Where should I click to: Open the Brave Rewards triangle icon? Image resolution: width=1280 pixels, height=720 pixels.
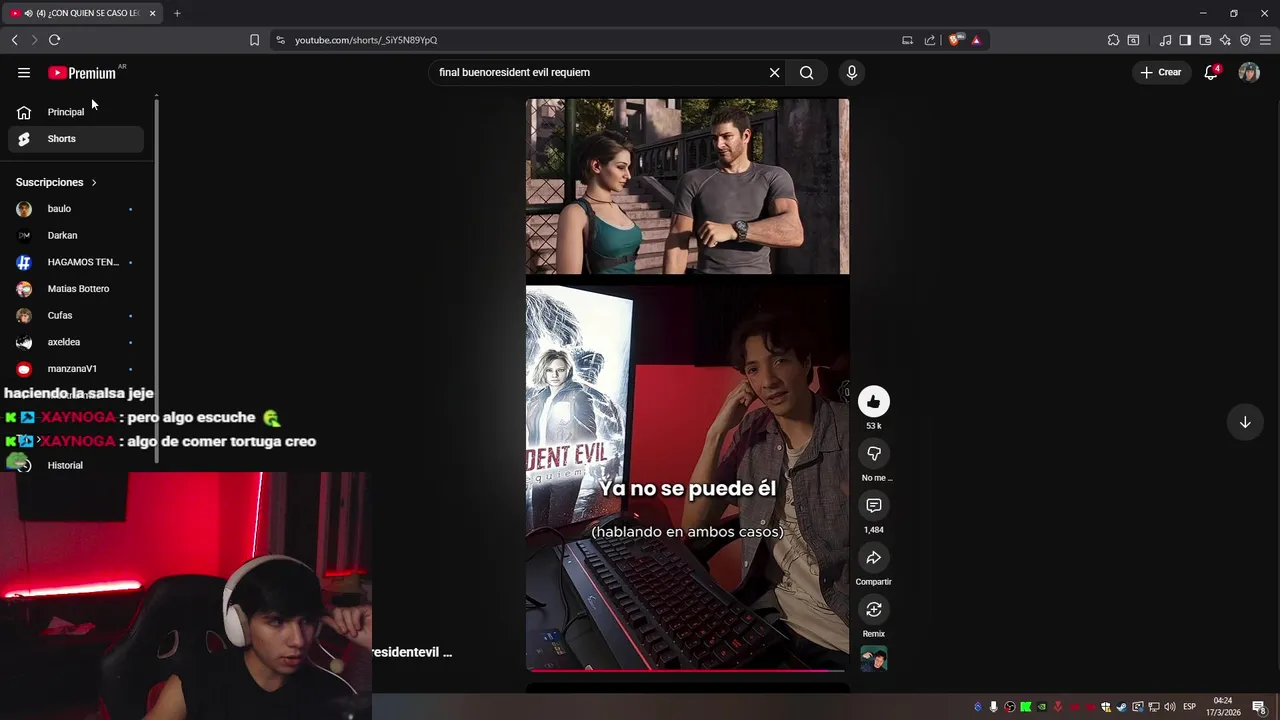click(976, 40)
